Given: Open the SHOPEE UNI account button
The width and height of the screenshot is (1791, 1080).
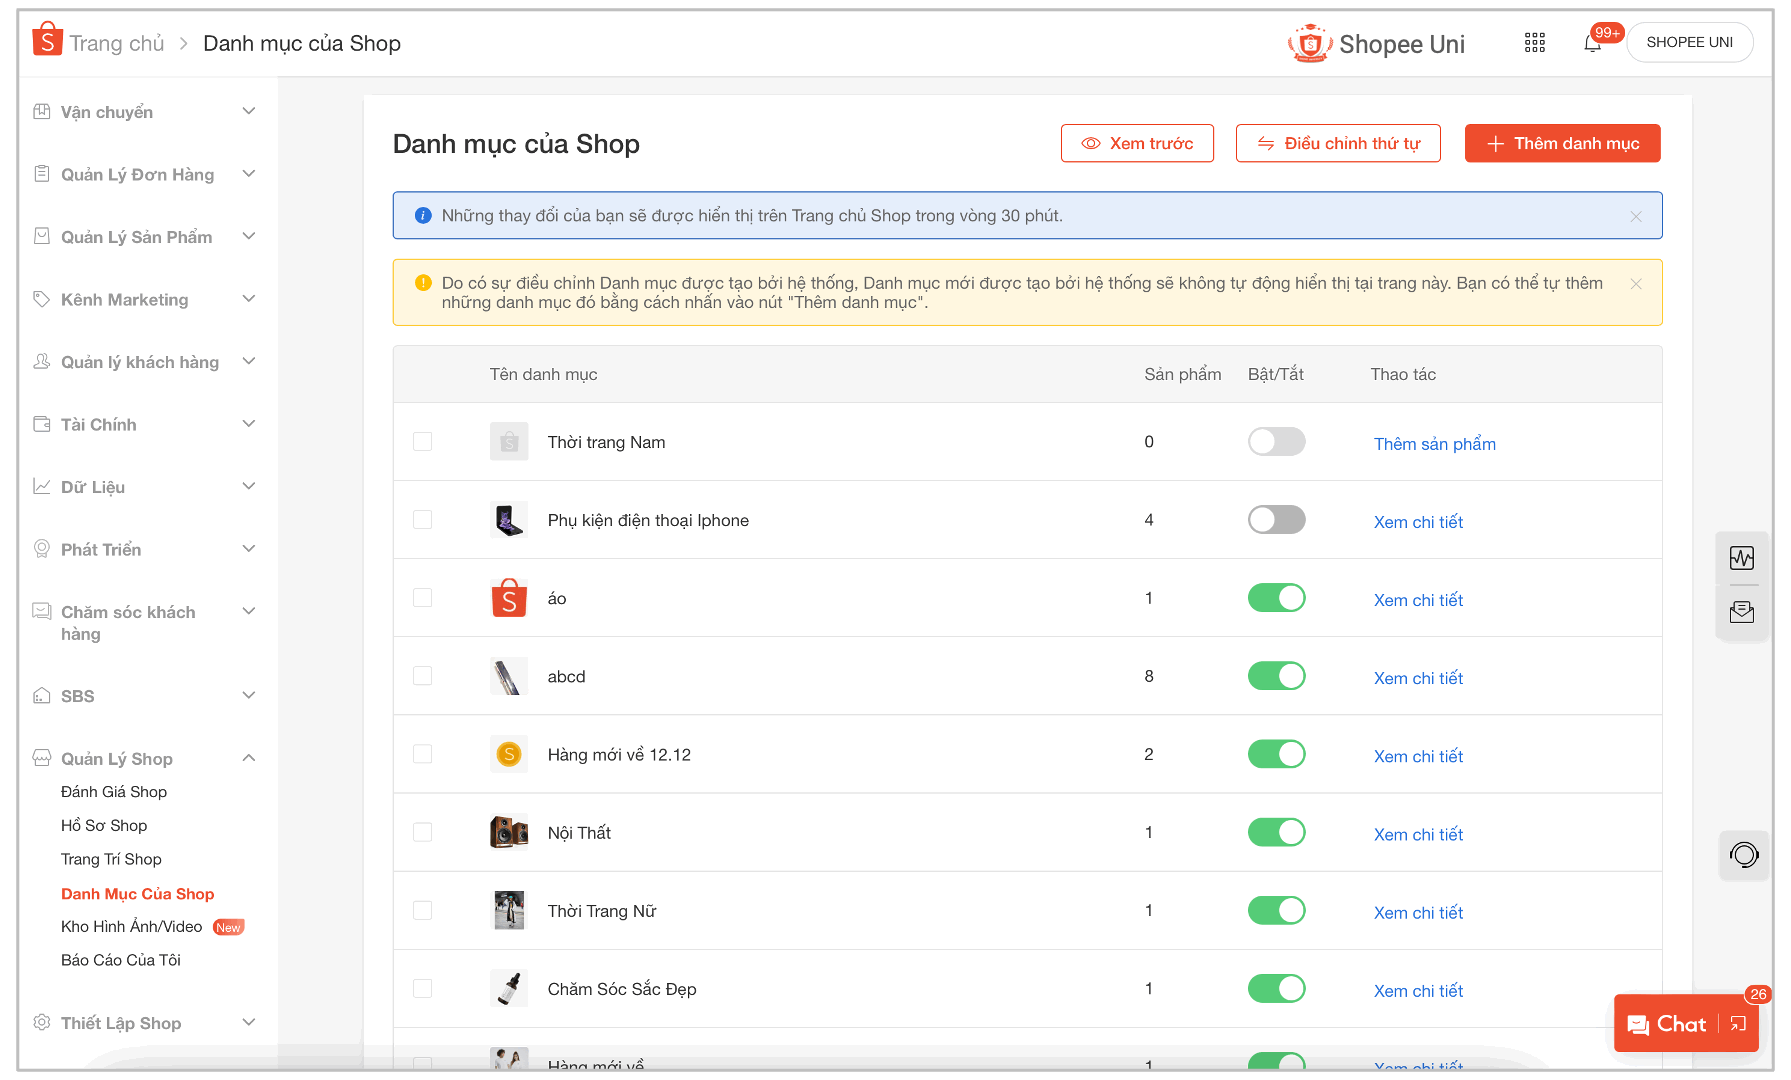Looking at the screenshot, I should (x=1689, y=42).
